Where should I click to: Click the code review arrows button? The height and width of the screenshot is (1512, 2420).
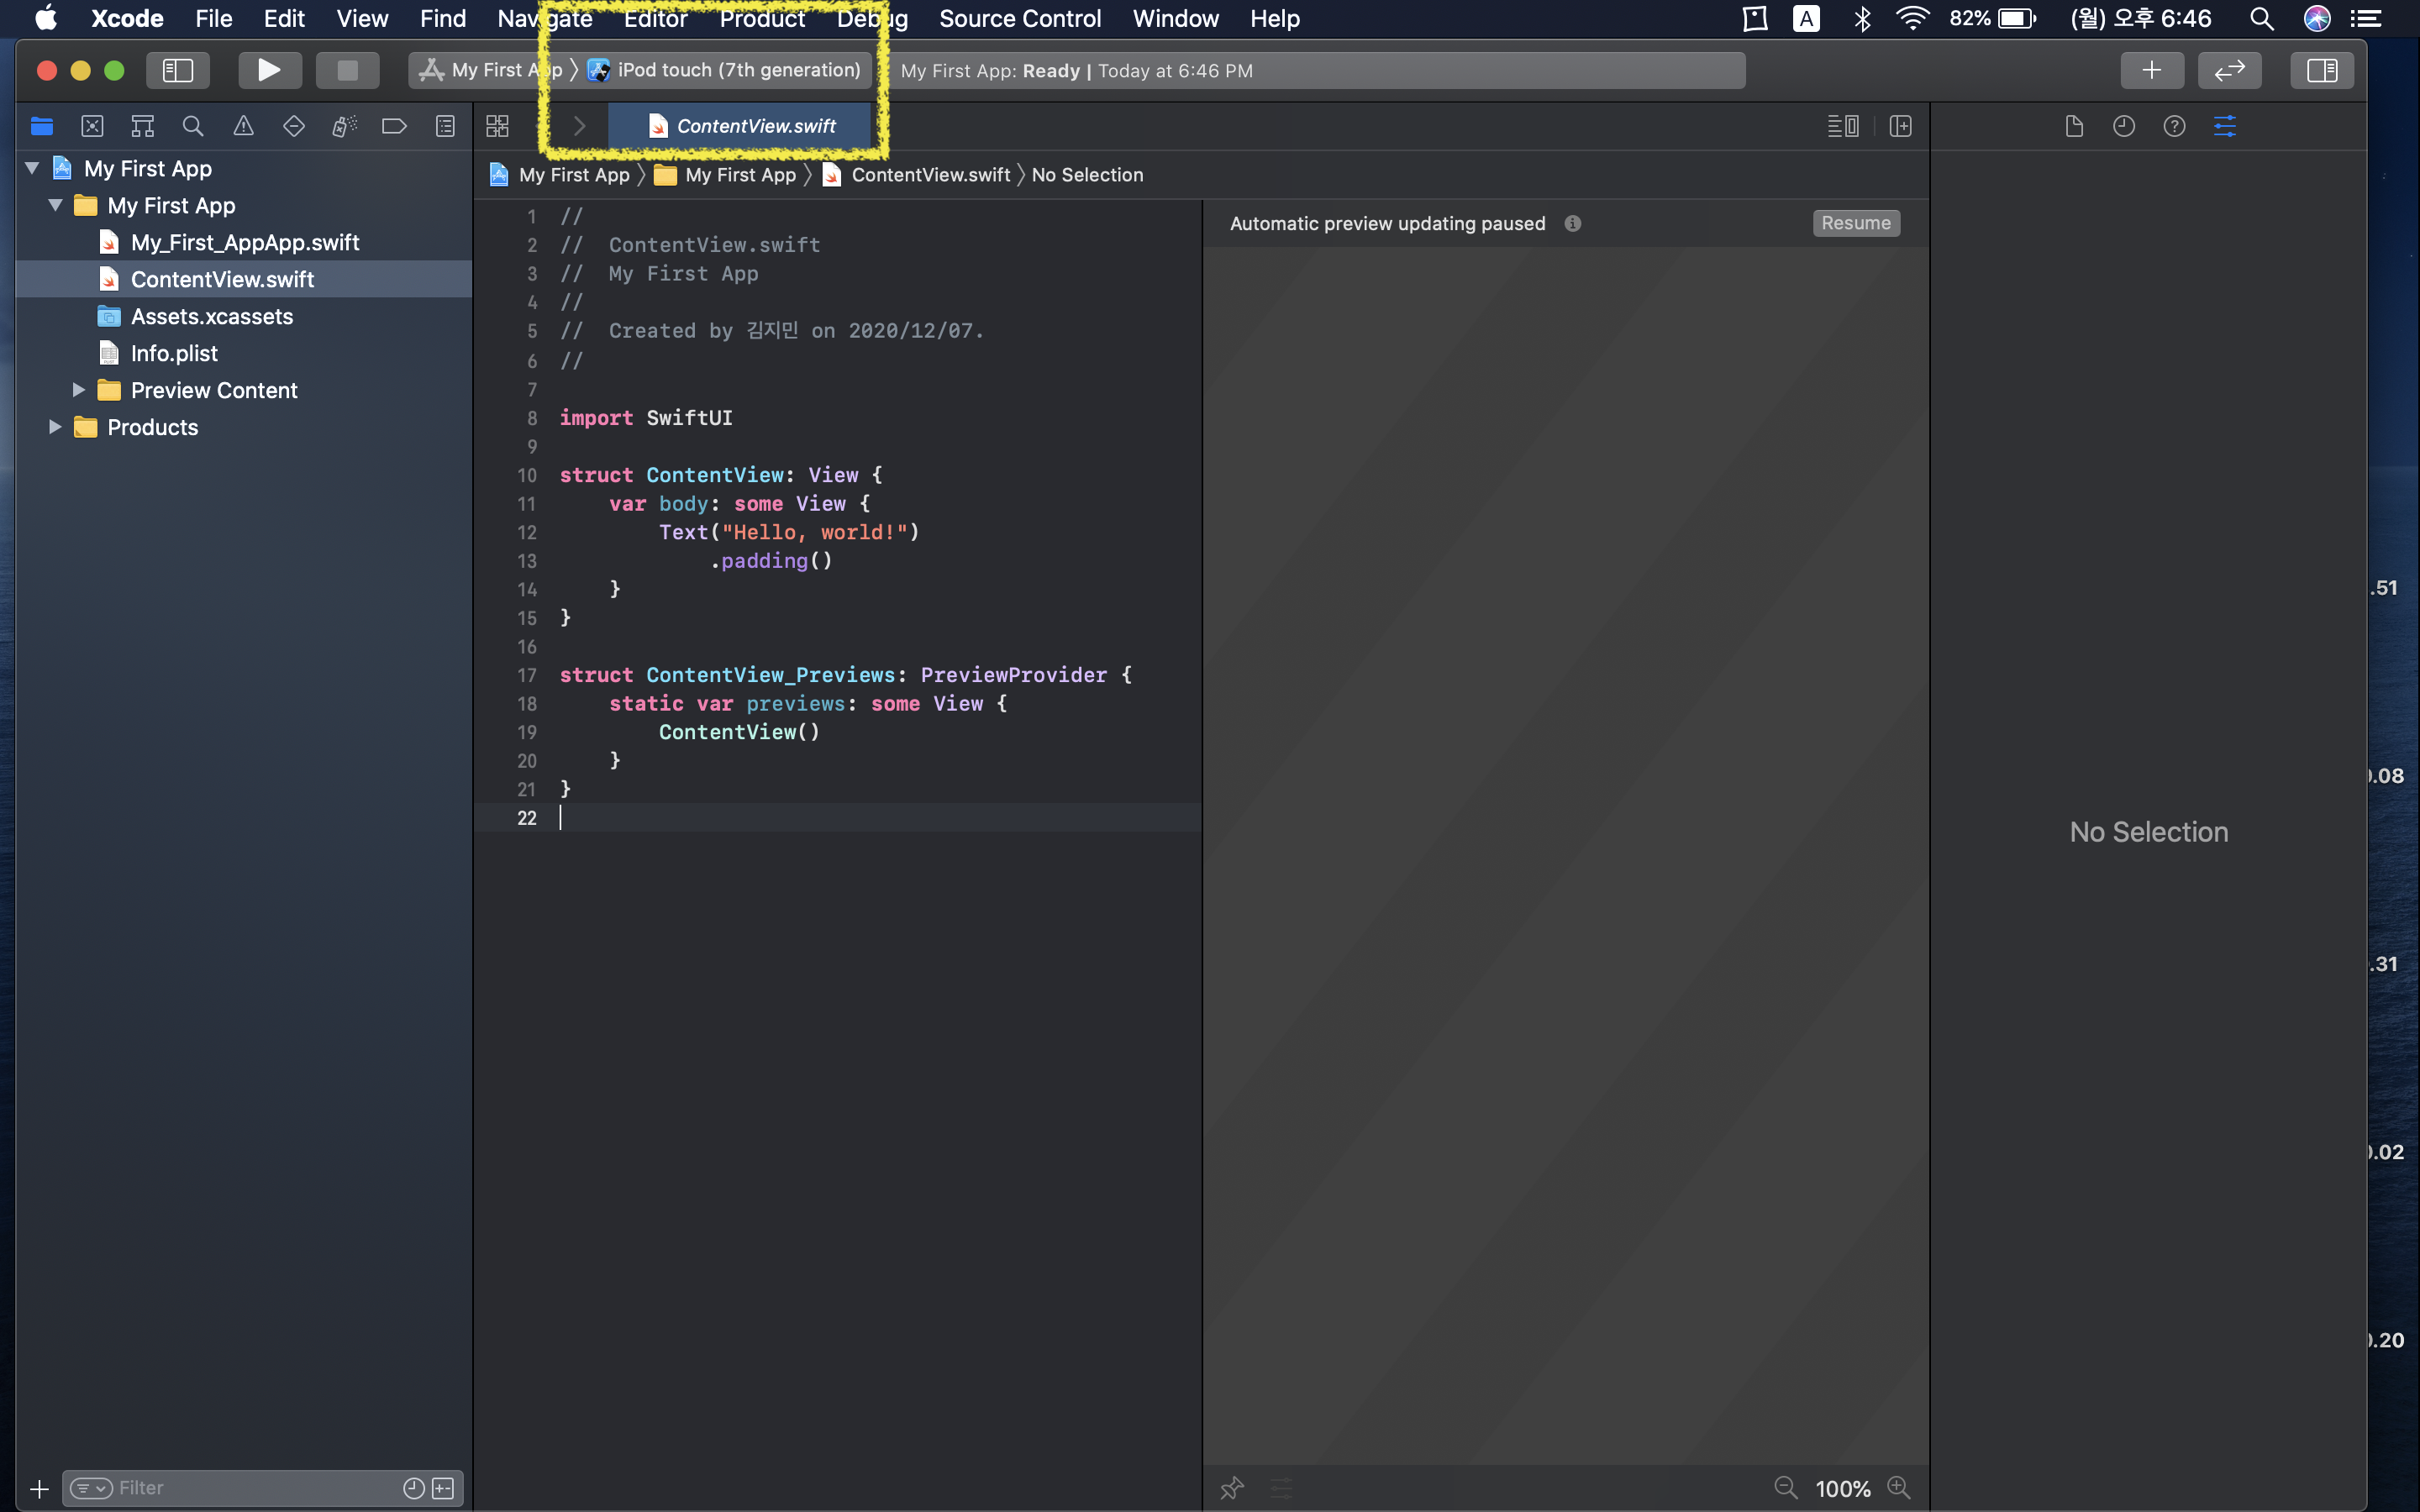[2229, 70]
